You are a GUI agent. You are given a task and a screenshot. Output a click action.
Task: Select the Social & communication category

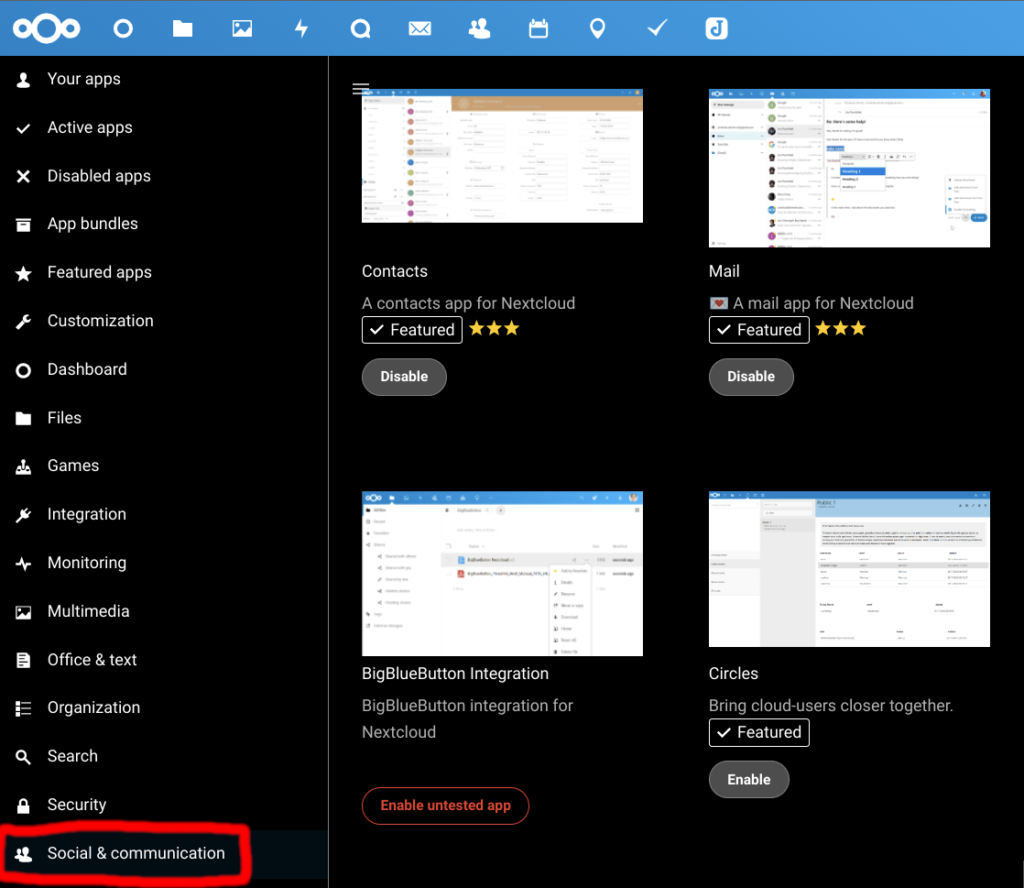163,853
